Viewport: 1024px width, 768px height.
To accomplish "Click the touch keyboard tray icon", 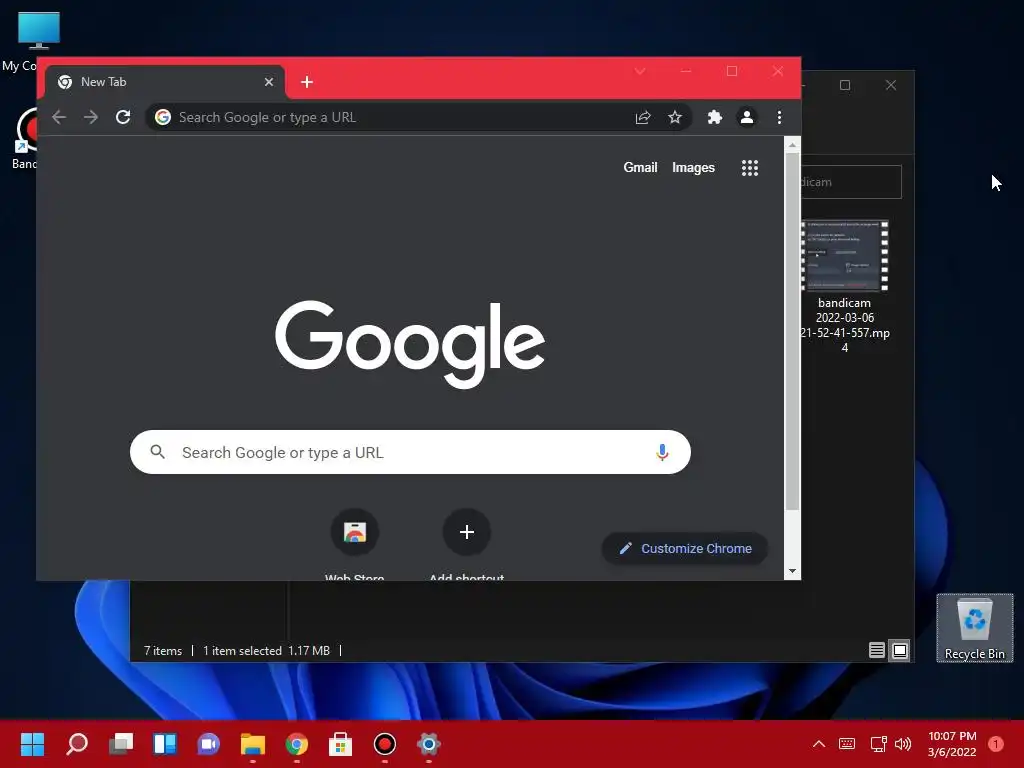I will pyautogui.click(x=847, y=744).
